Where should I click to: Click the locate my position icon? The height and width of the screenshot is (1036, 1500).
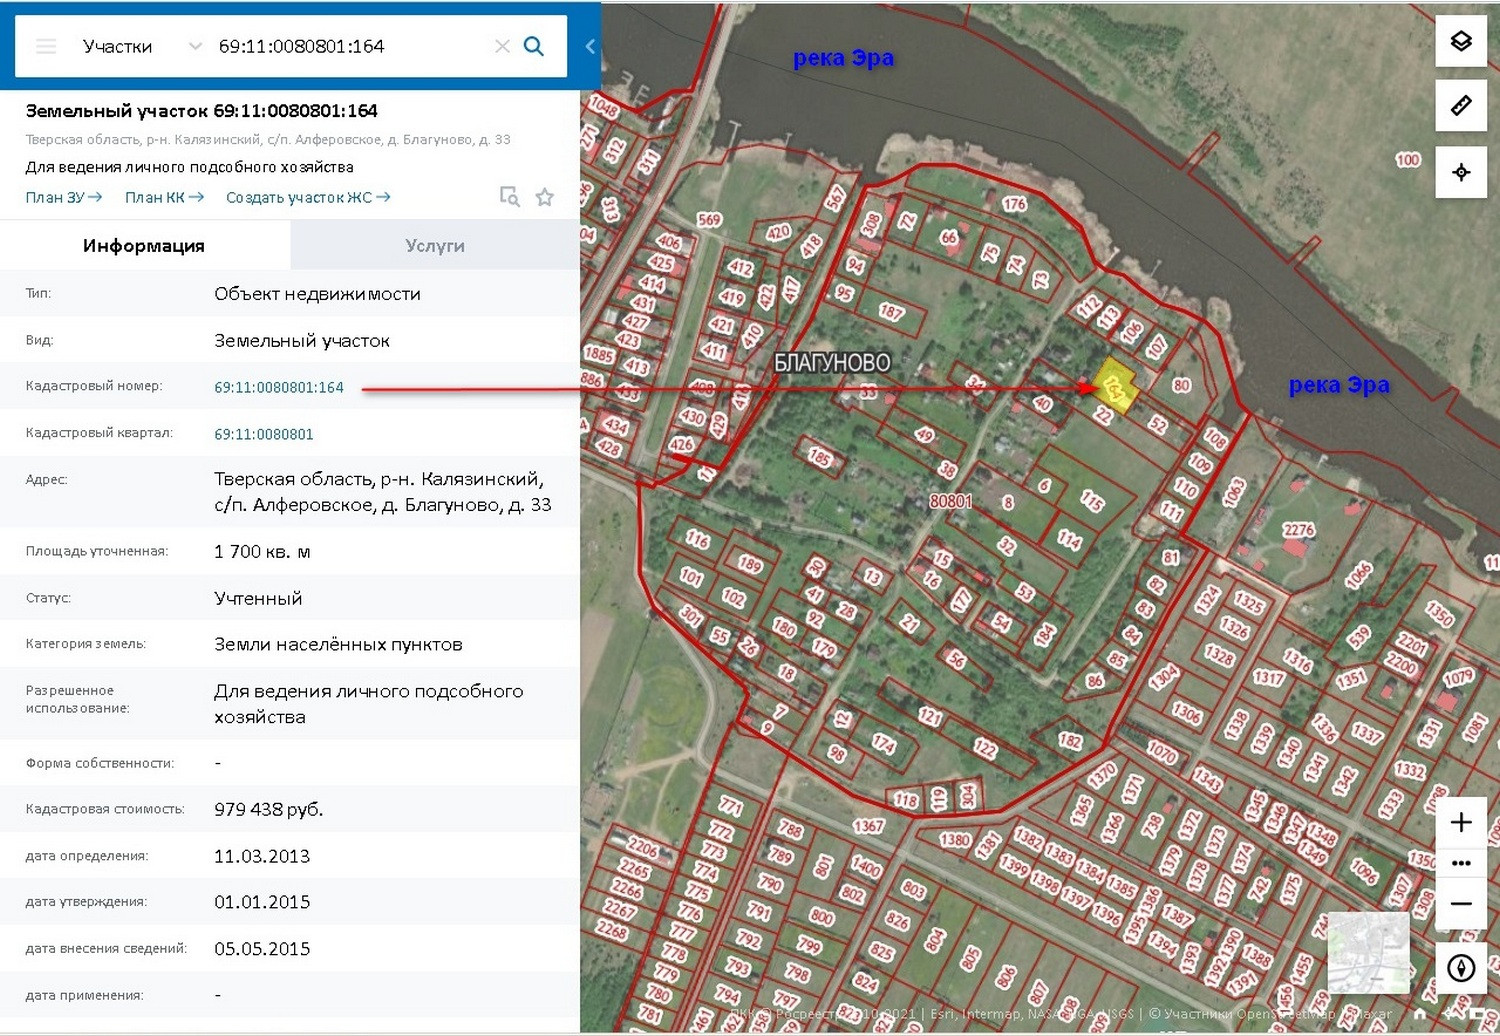1461,172
